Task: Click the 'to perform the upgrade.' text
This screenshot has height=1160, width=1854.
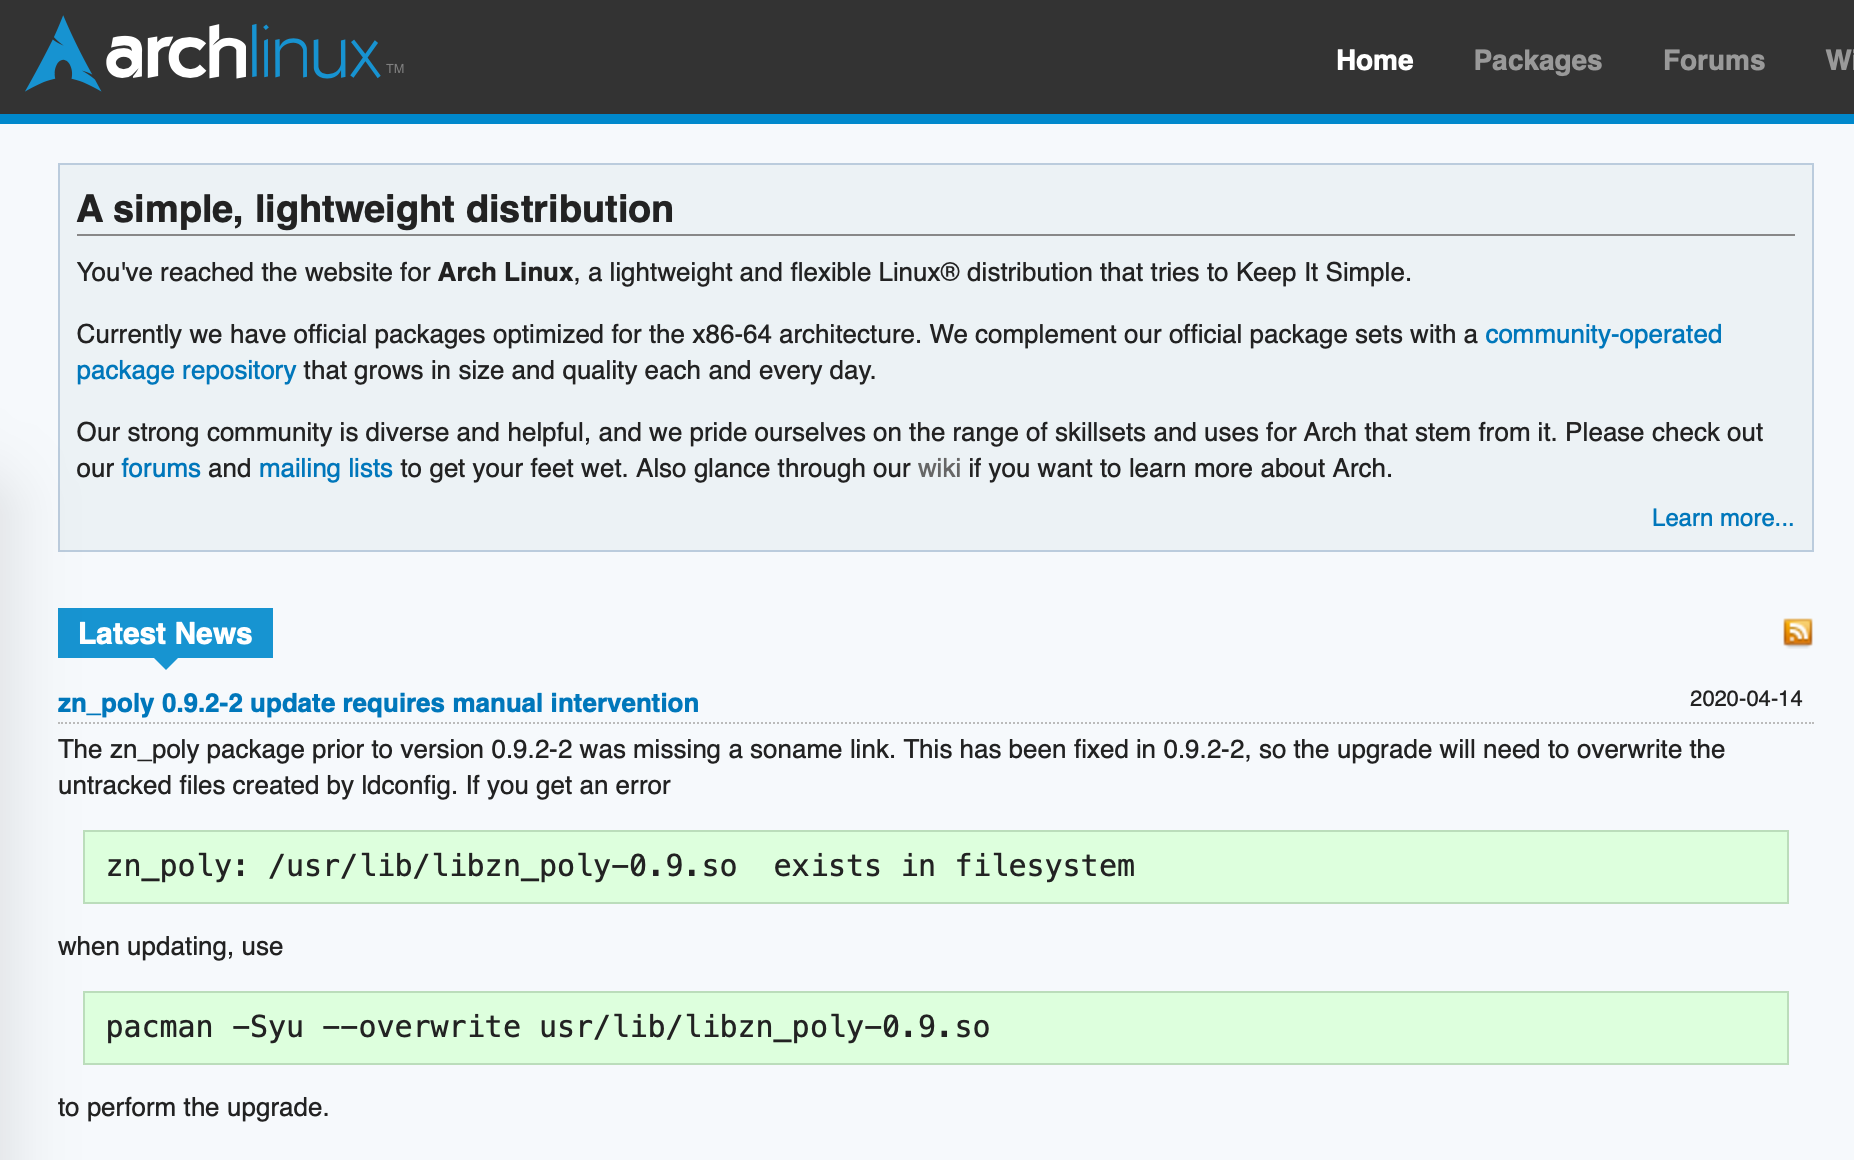Action: [193, 1107]
